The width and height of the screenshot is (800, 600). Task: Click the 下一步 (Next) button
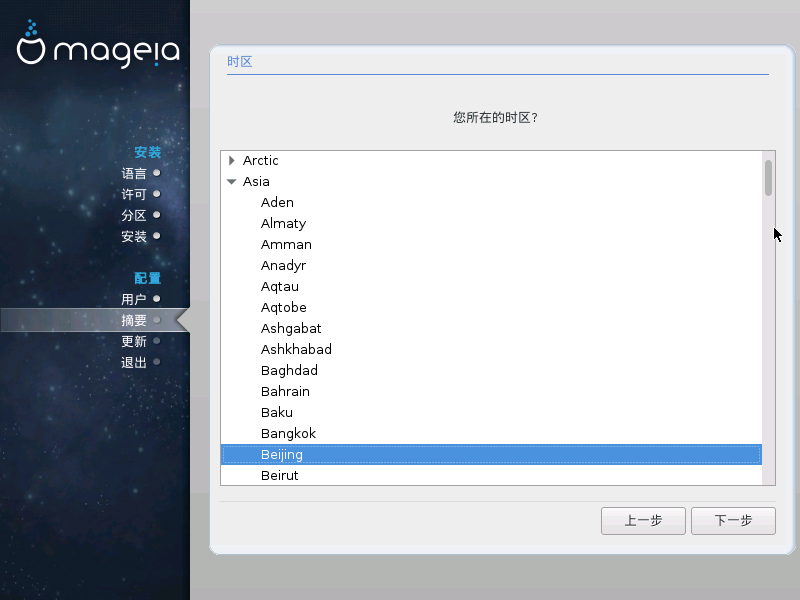733,521
